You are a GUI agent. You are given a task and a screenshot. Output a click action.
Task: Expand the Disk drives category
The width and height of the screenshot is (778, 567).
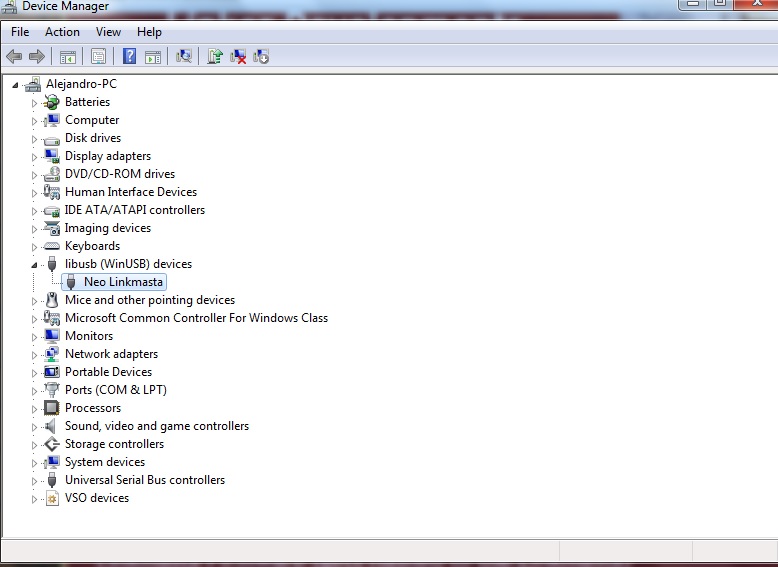[x=34, y=139]
